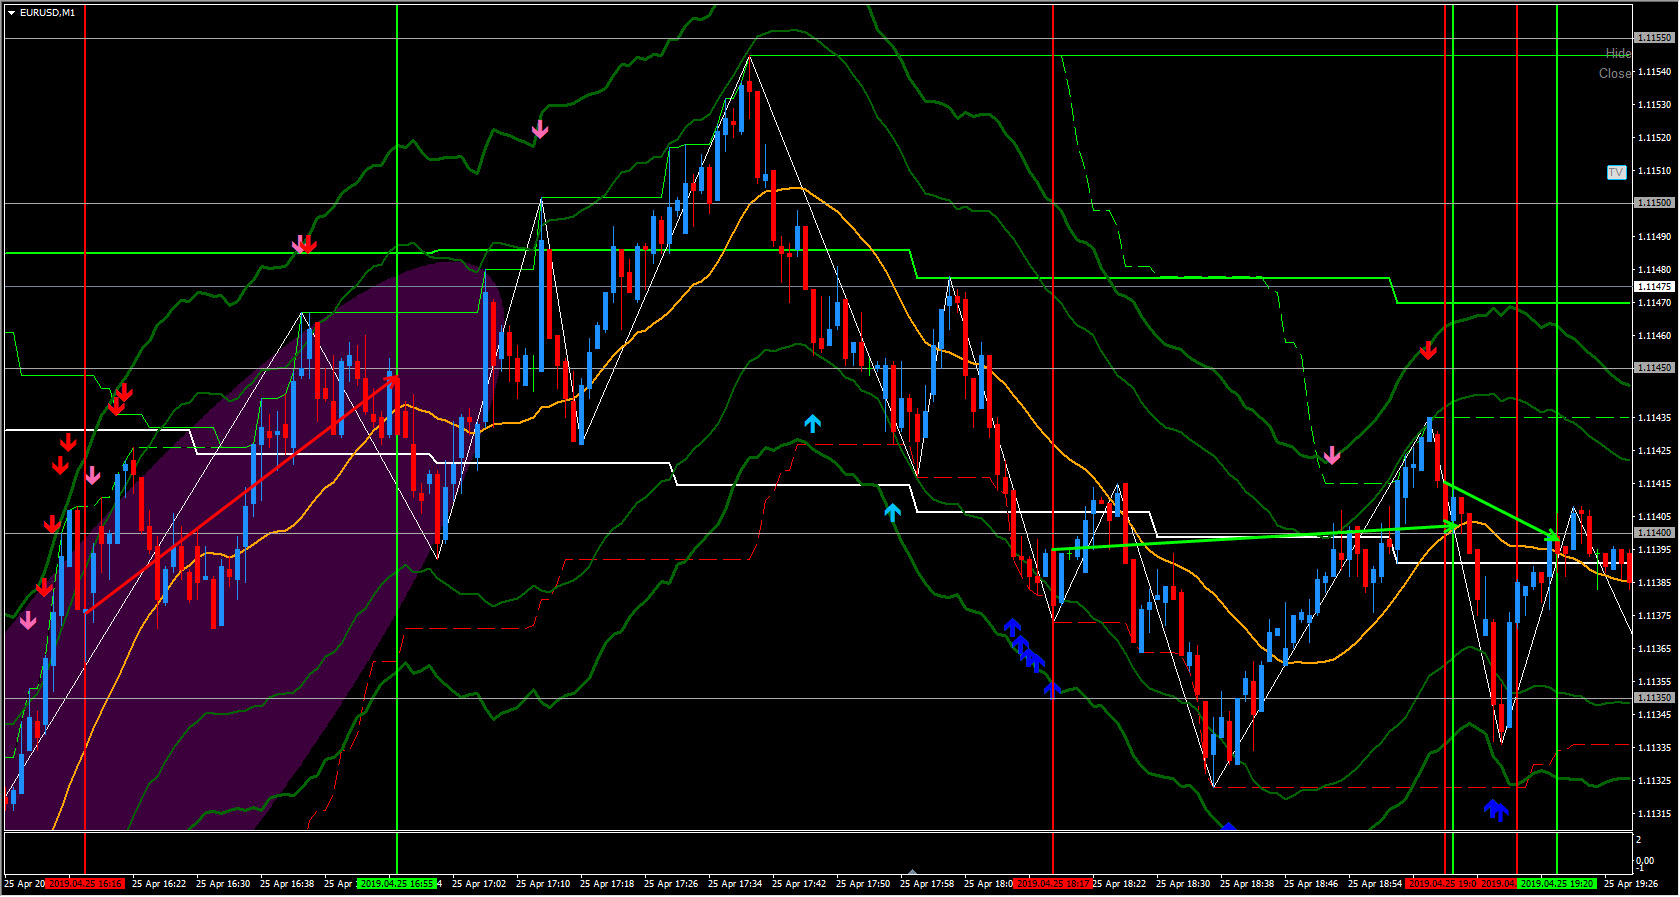Click the EURUSD,M1 symbol label

click(47, 13)
